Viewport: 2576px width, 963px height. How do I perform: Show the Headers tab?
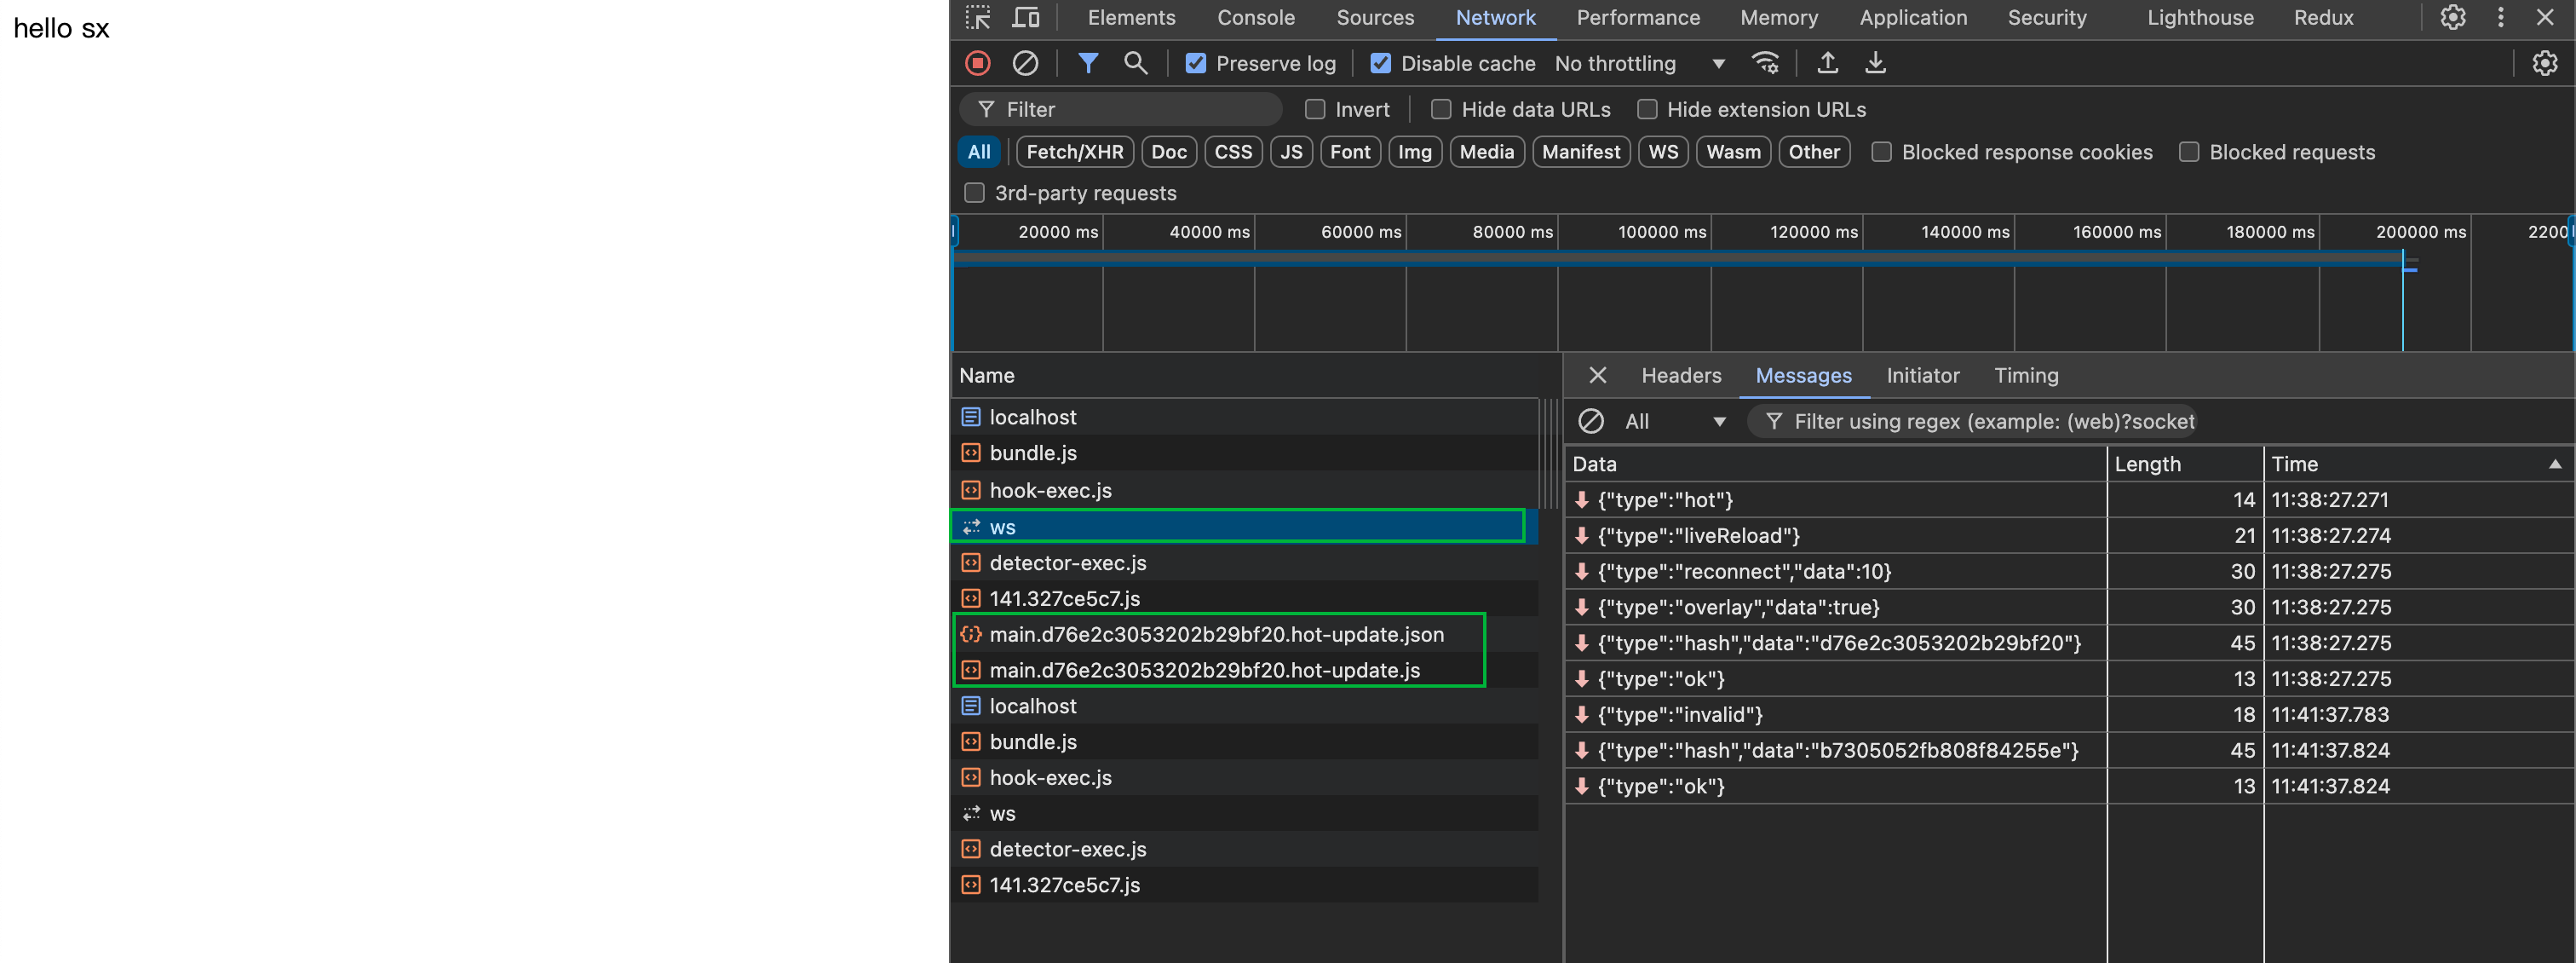point(1681,375)
